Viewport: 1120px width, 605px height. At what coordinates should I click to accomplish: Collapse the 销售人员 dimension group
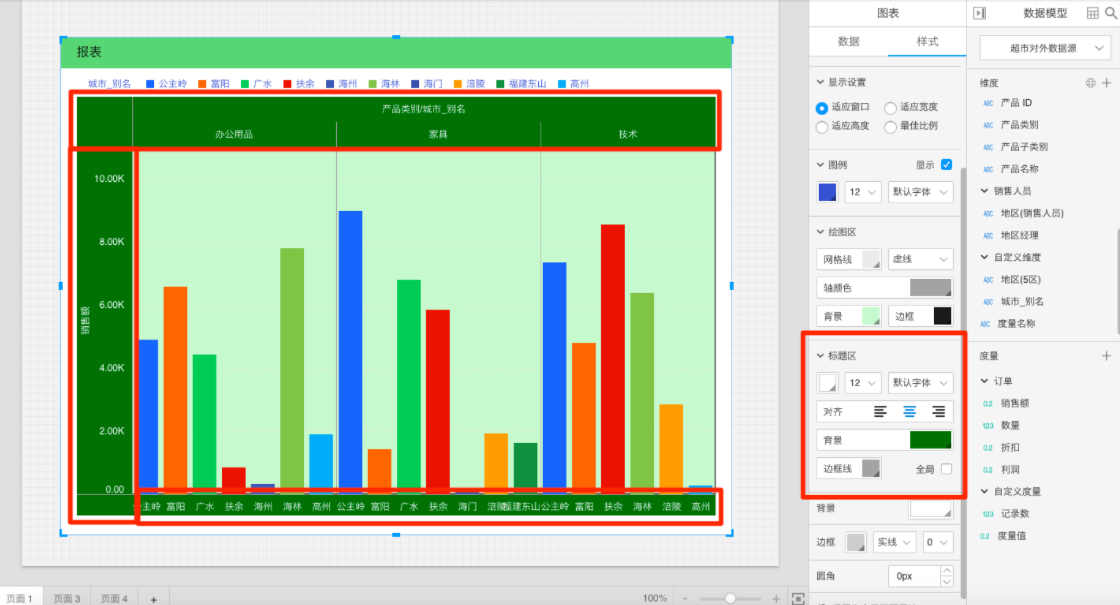pos(985,191)
